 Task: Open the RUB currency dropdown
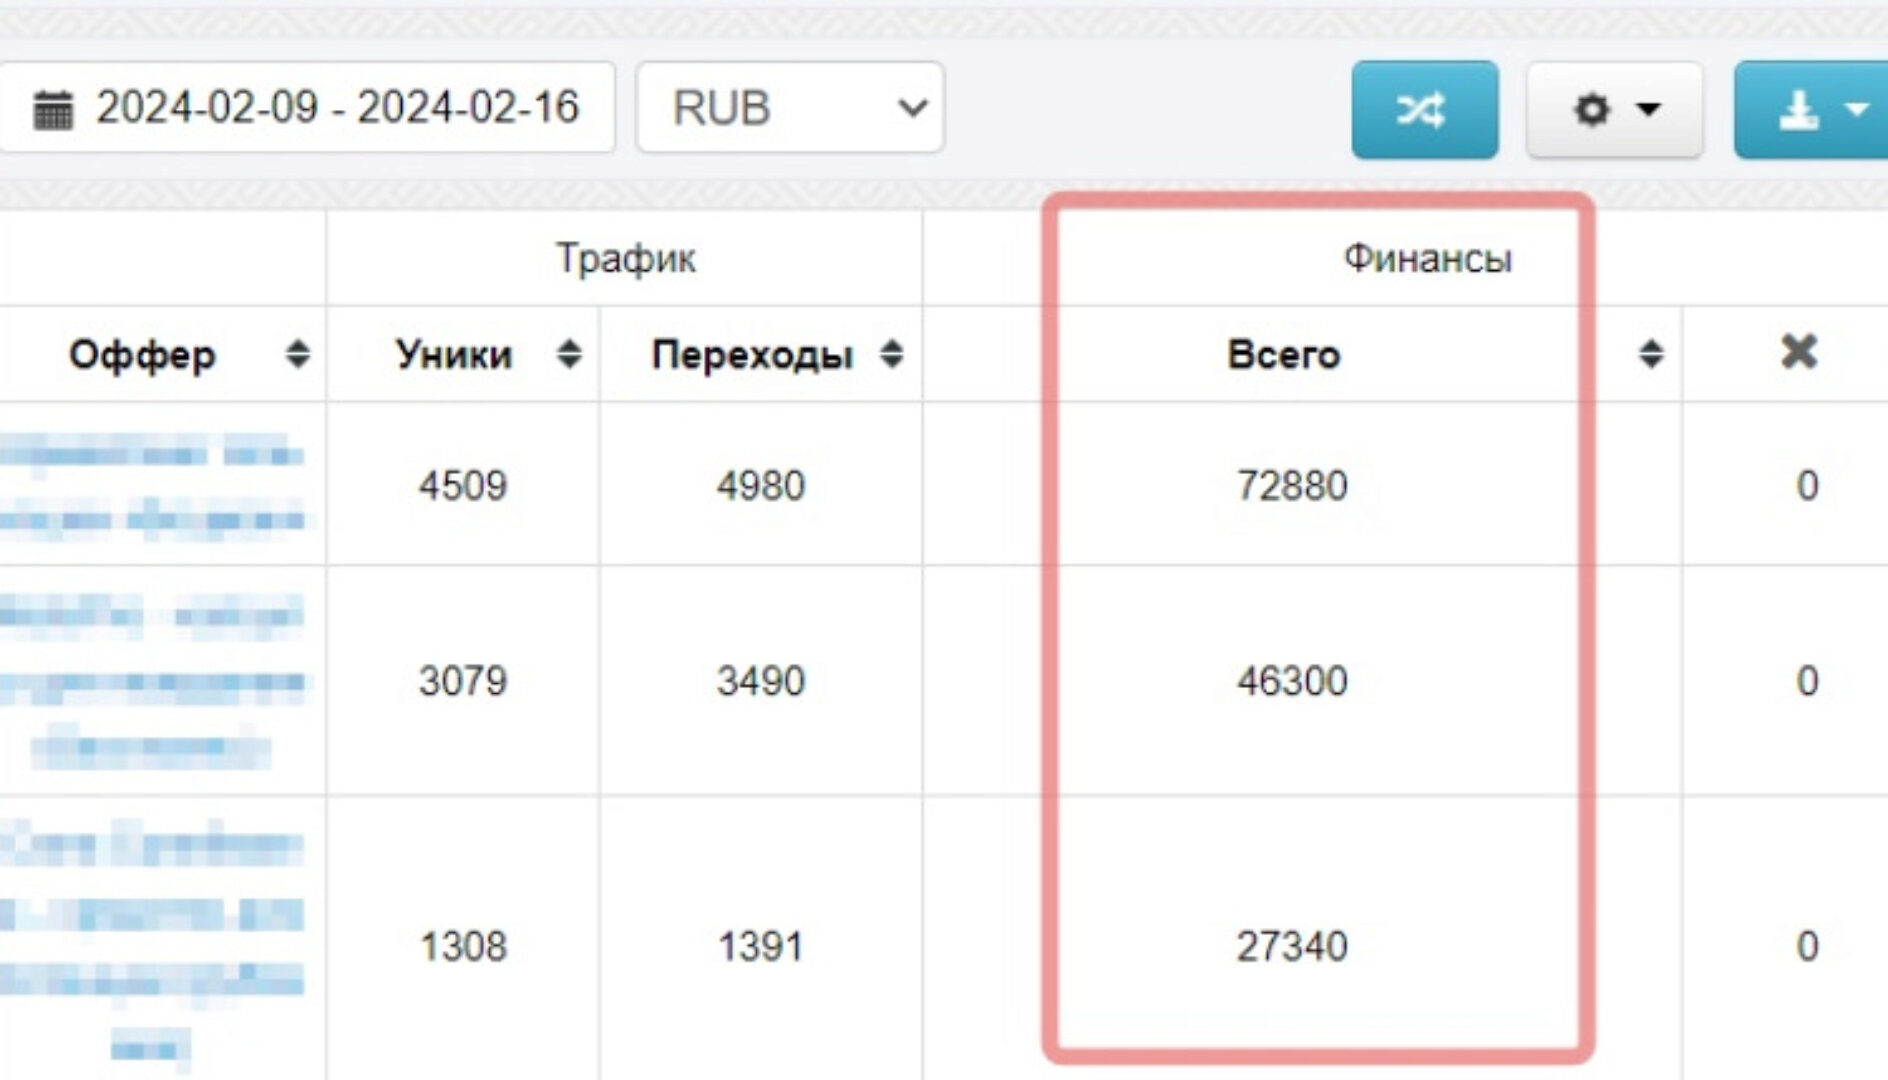[x=789, y=108]
